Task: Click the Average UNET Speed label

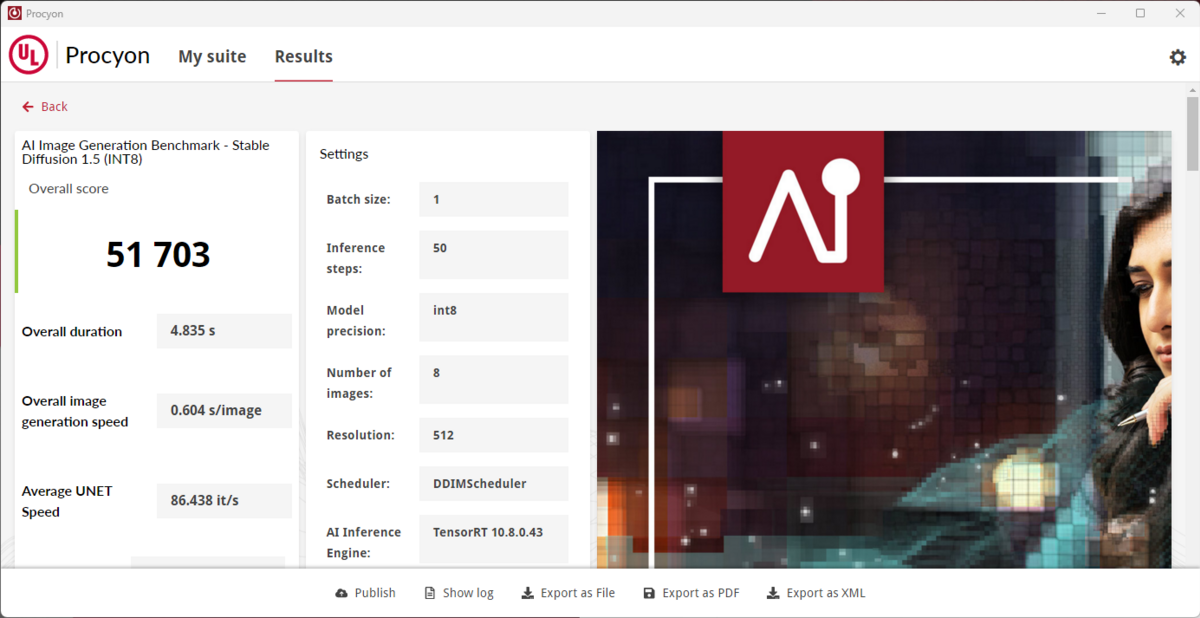Action: 67,501
